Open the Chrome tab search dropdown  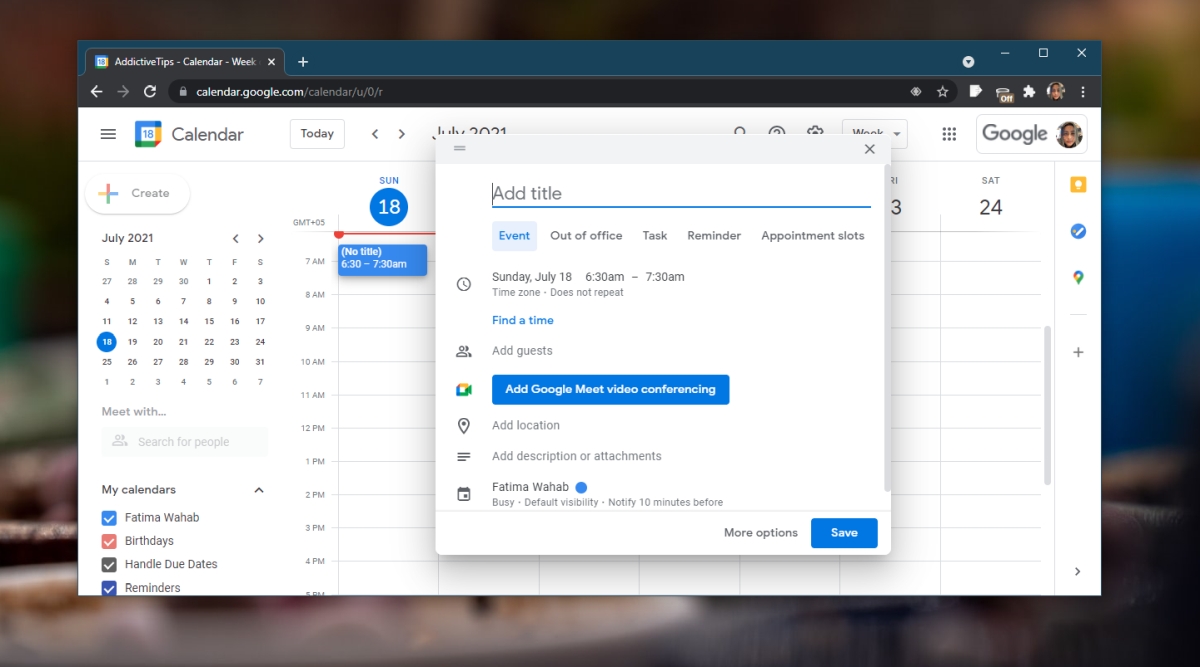(968, 61)
